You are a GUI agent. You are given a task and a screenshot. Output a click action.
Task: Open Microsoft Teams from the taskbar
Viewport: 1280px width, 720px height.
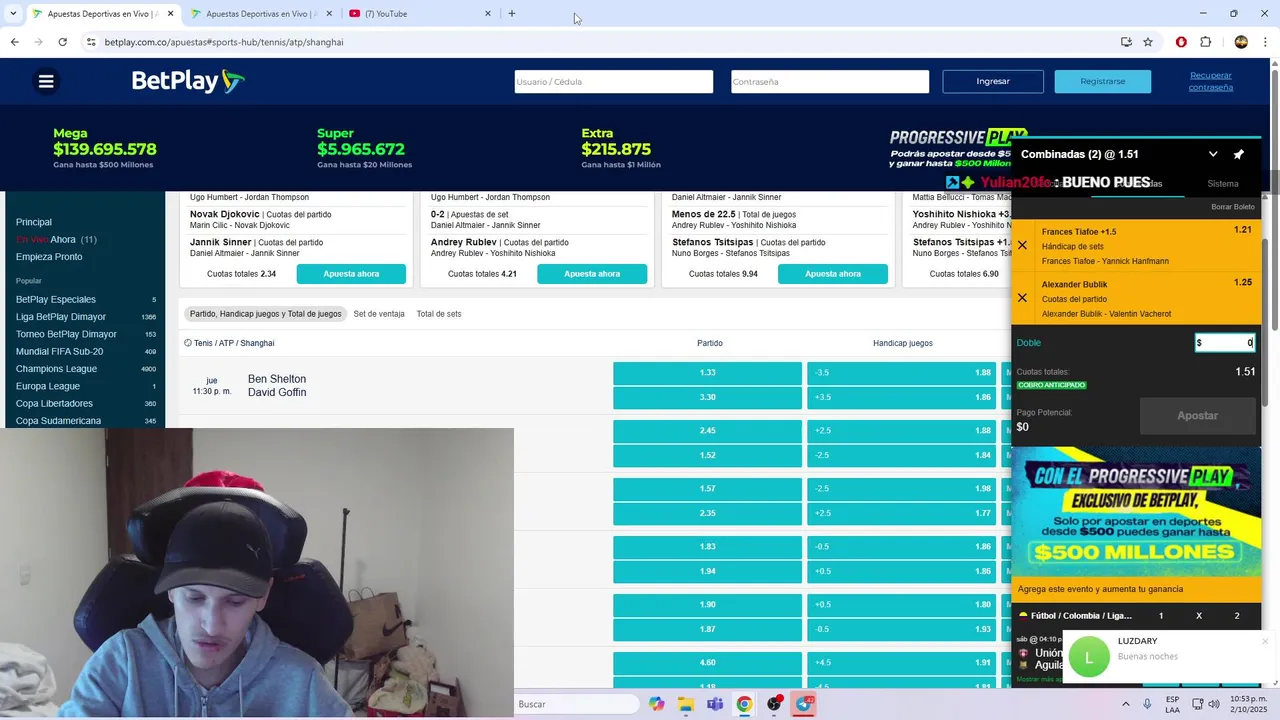715,704
